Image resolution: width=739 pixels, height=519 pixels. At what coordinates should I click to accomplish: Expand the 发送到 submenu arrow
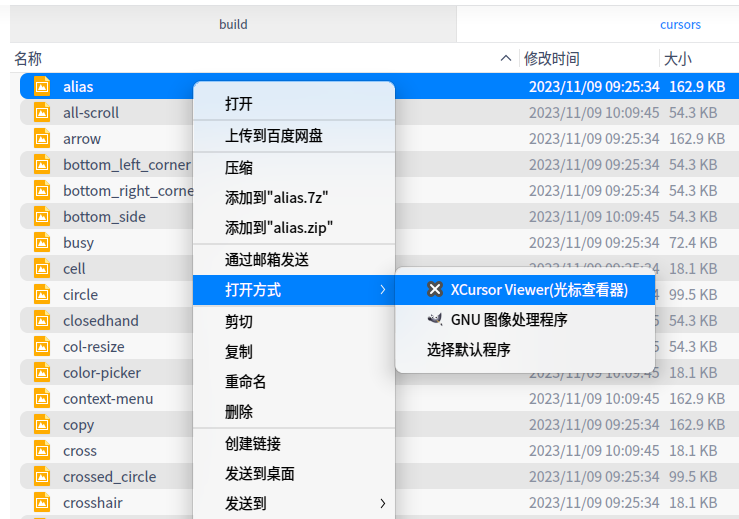(382, 503)
